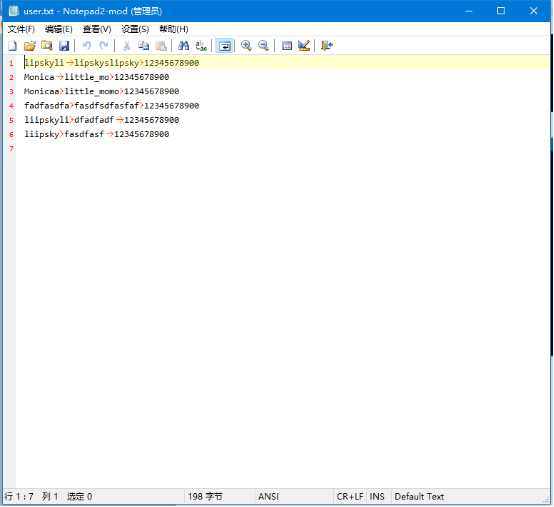Click the line with Monicaa and little_momo

(x=101, y=92)
